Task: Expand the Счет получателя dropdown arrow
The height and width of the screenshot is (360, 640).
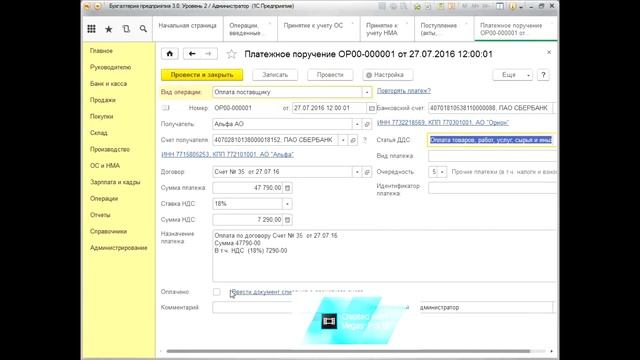Action: [343, 140]
